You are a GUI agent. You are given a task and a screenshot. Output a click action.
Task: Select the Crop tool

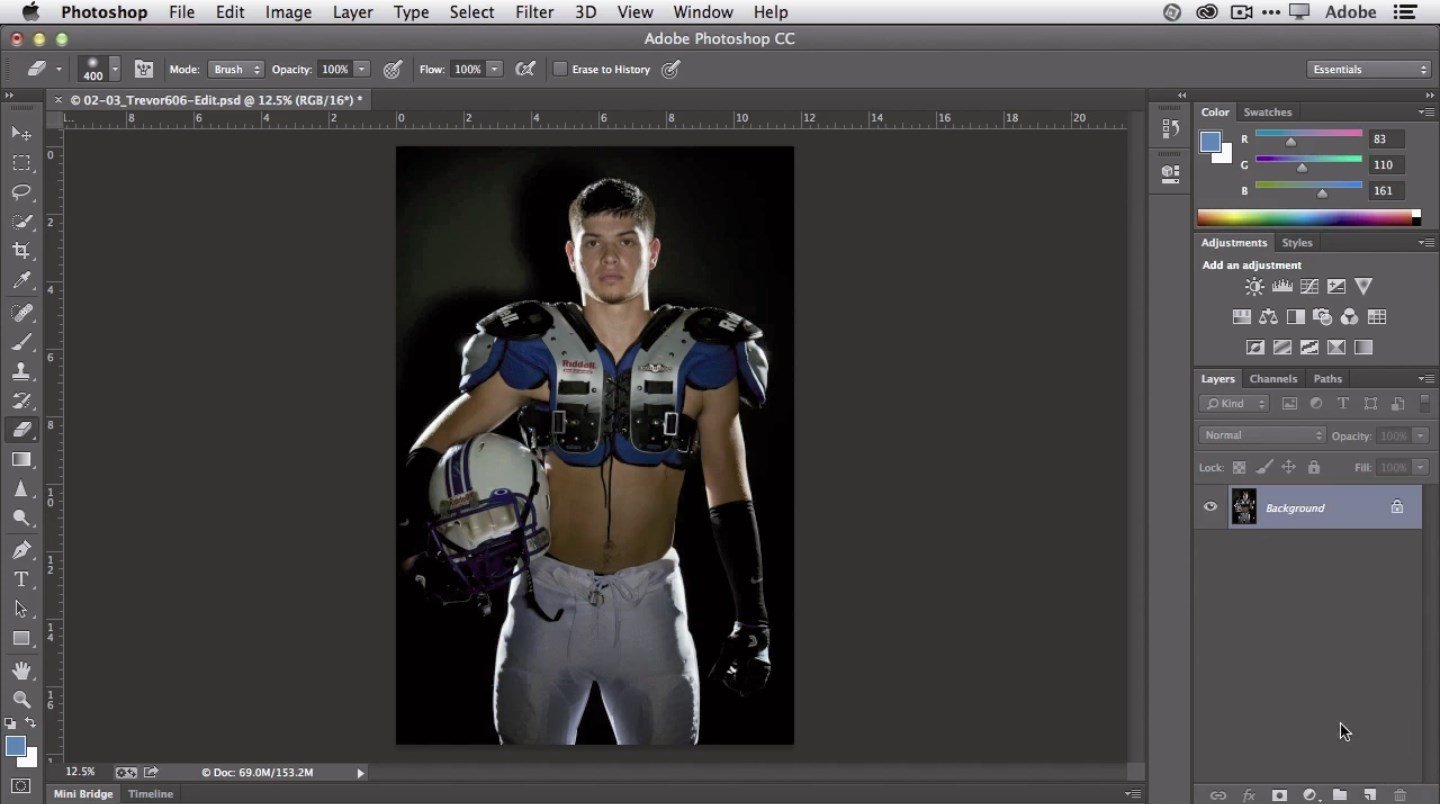point(21,250)
